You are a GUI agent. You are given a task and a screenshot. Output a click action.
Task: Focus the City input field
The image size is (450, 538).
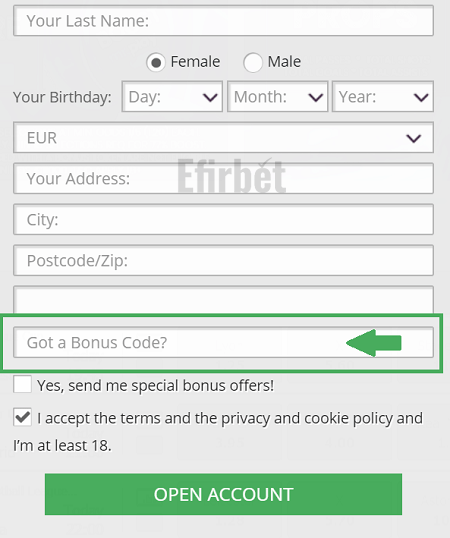[x=223, y=220]
